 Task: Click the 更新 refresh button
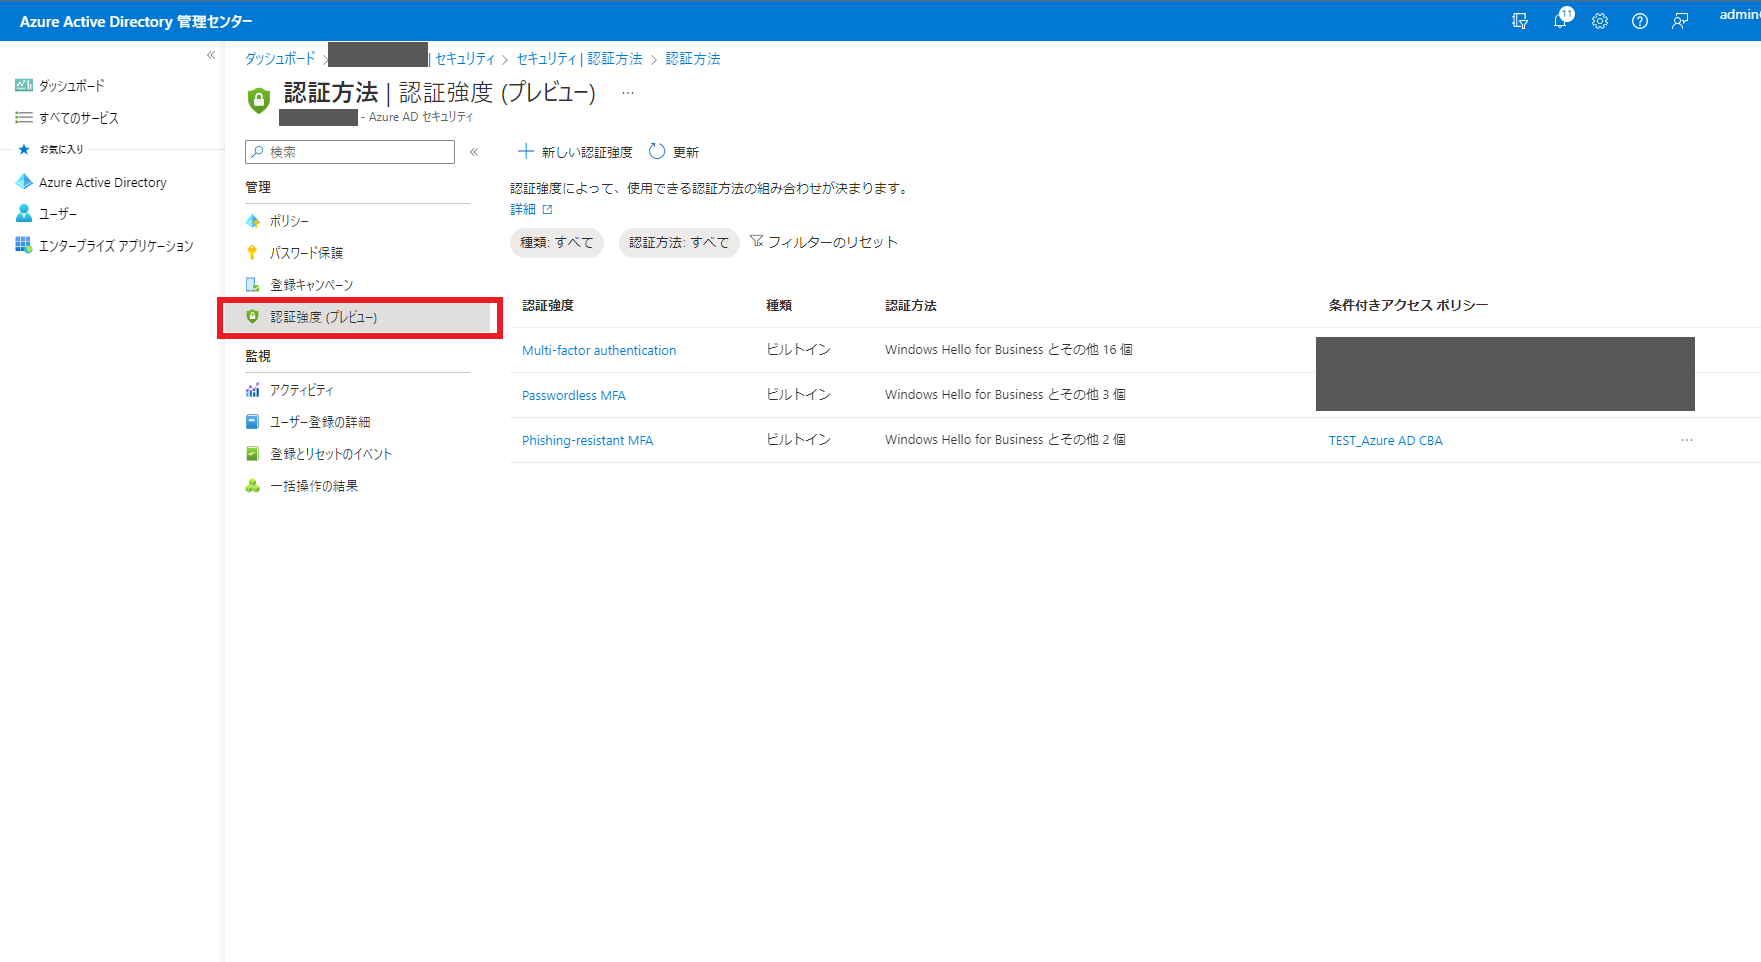pos(674,152)
